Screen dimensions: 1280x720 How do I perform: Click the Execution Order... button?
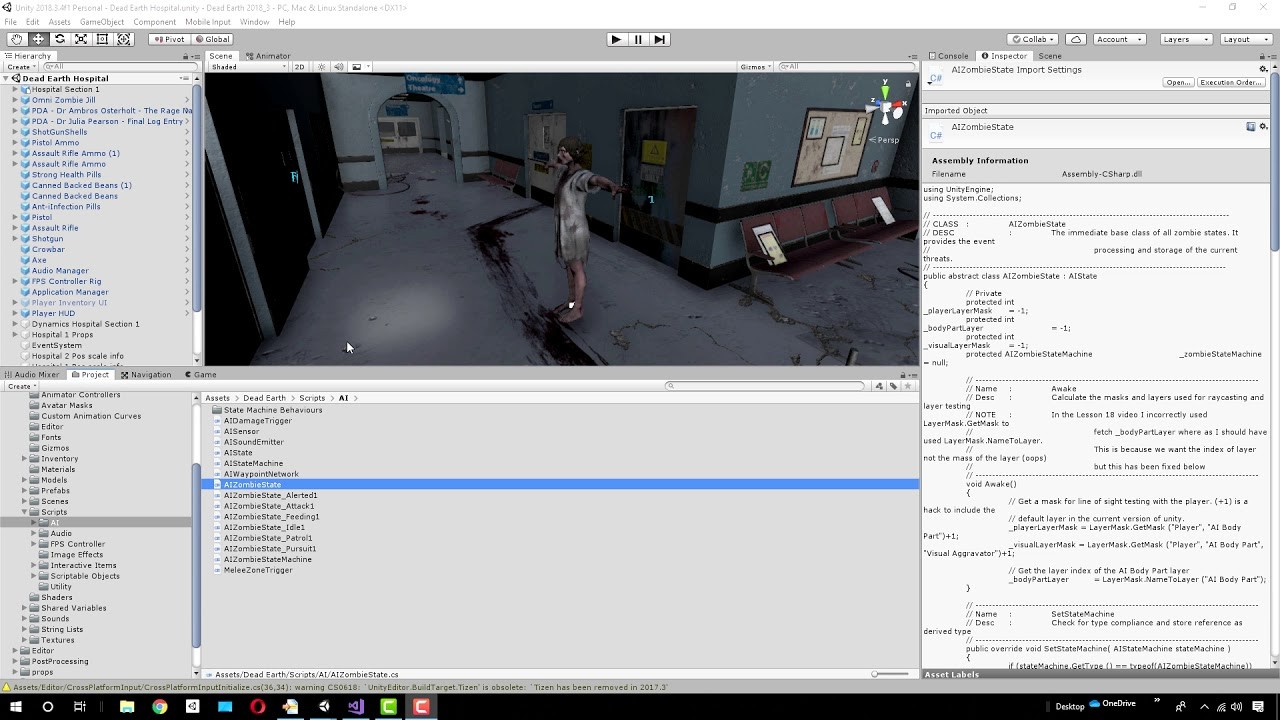pyautogui.click(x=1231, y=83)
